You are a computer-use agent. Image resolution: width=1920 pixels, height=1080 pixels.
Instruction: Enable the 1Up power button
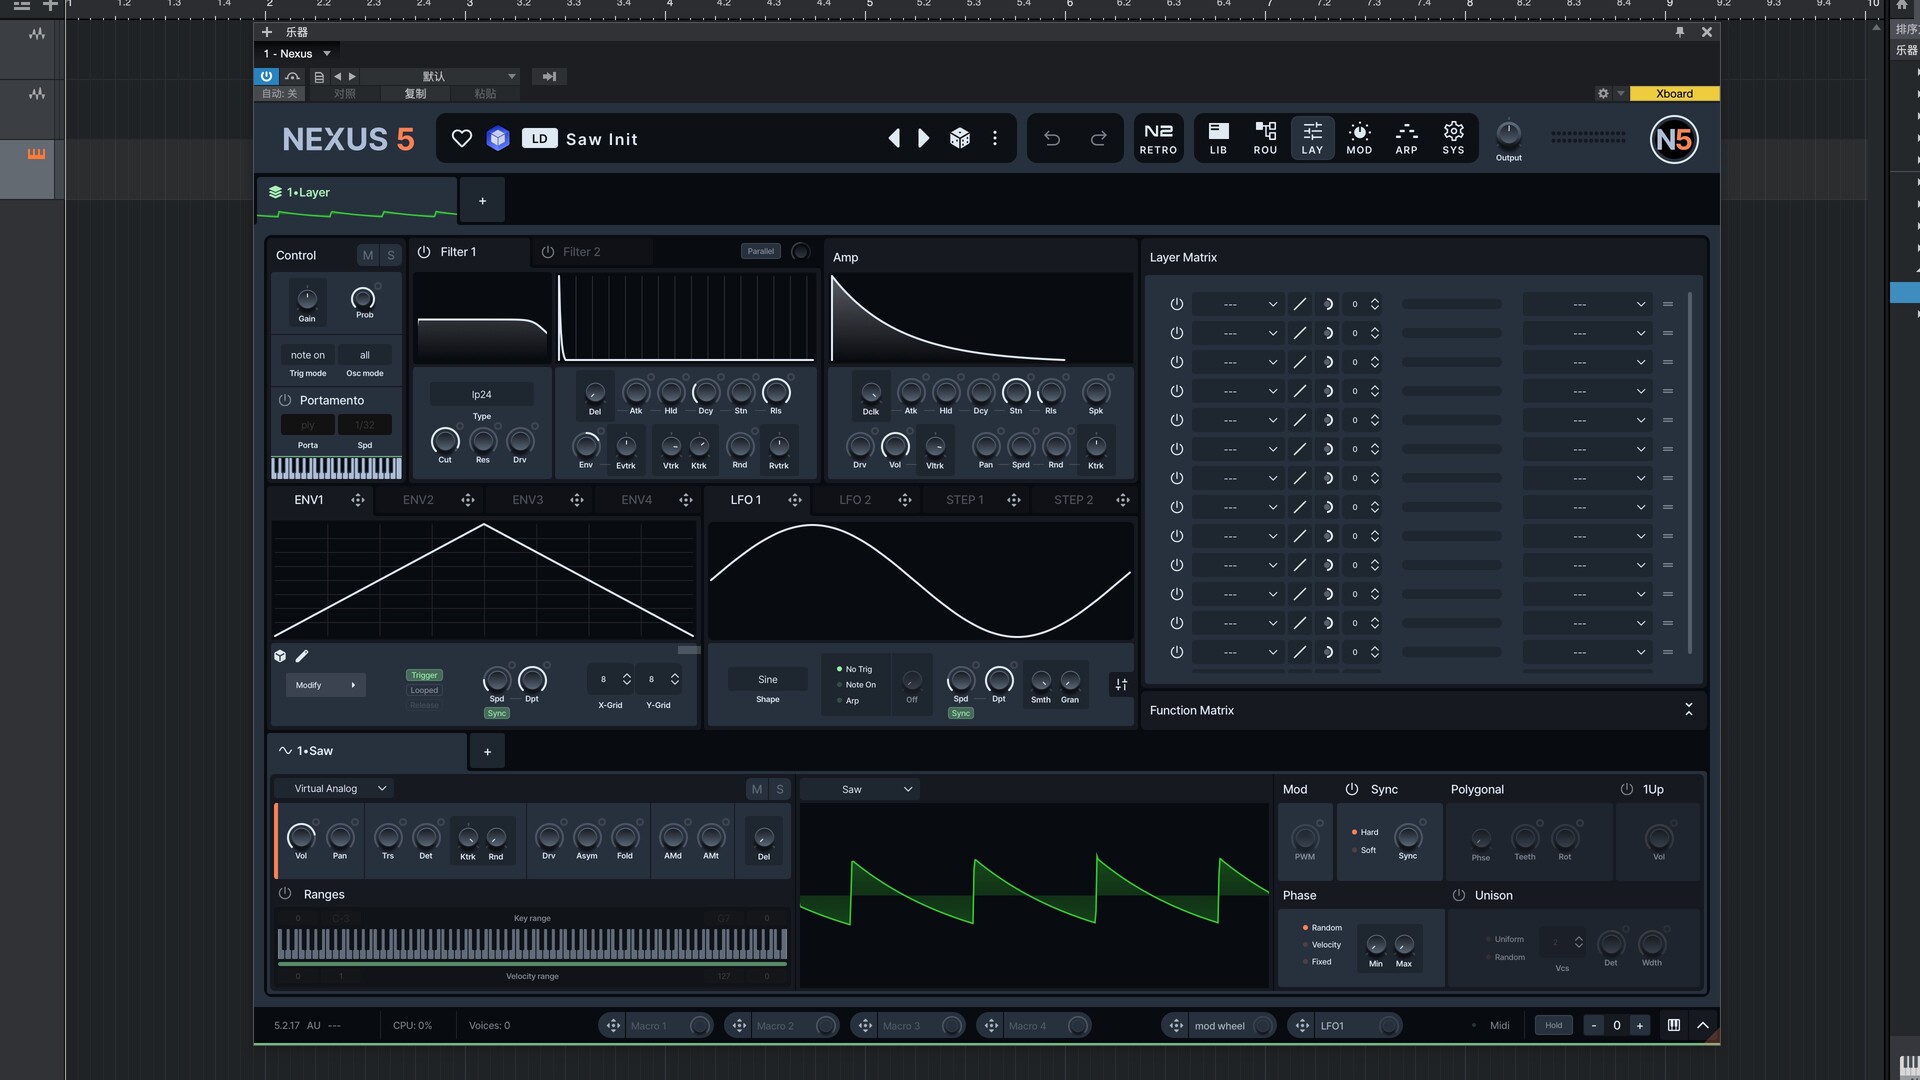click(x=1627, y=789)
